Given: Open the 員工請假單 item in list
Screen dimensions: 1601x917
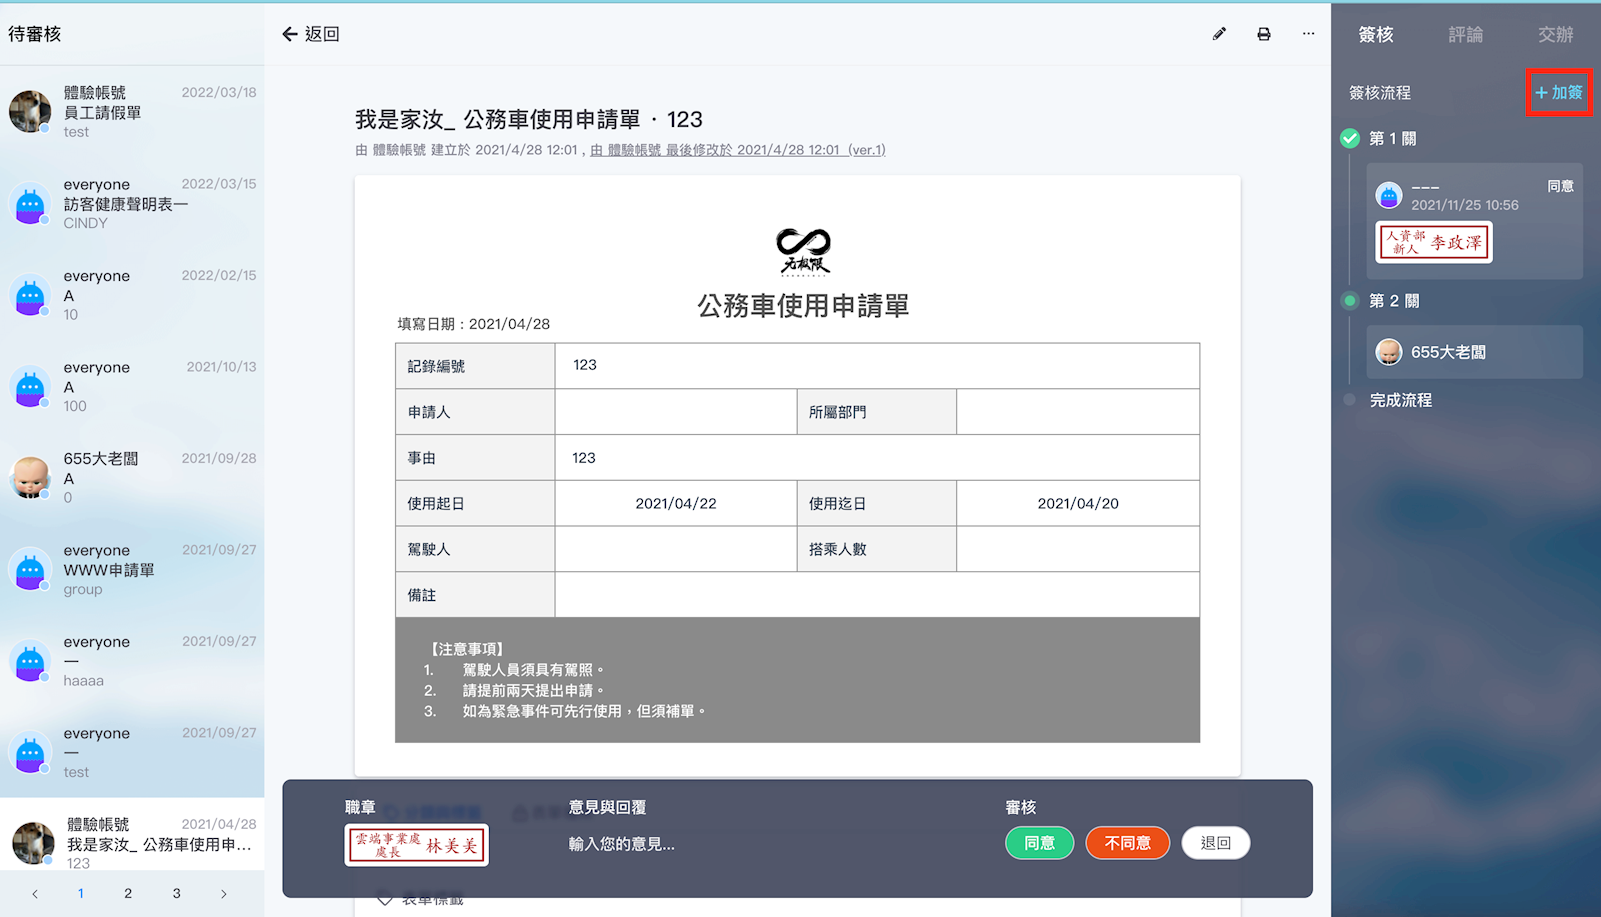Looking at the screenshot, I should (132, 112).
